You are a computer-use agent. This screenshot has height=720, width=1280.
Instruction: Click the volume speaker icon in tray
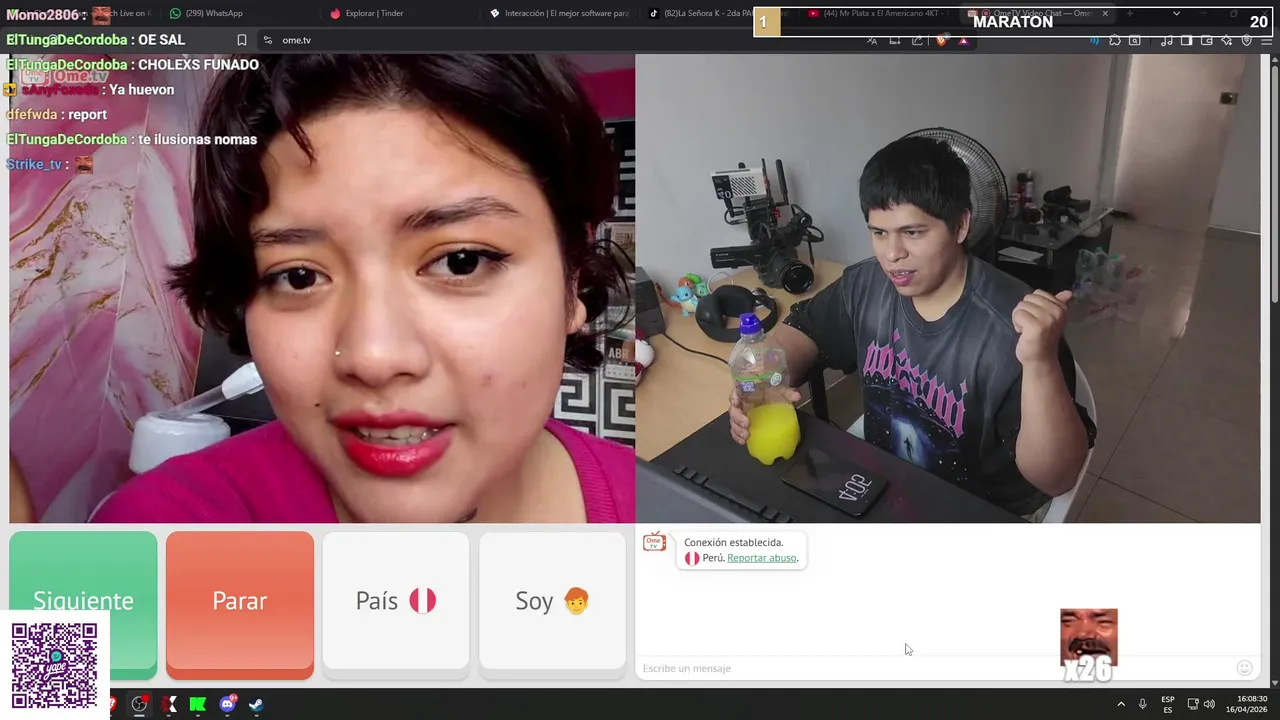click(x=1209, y=704)
